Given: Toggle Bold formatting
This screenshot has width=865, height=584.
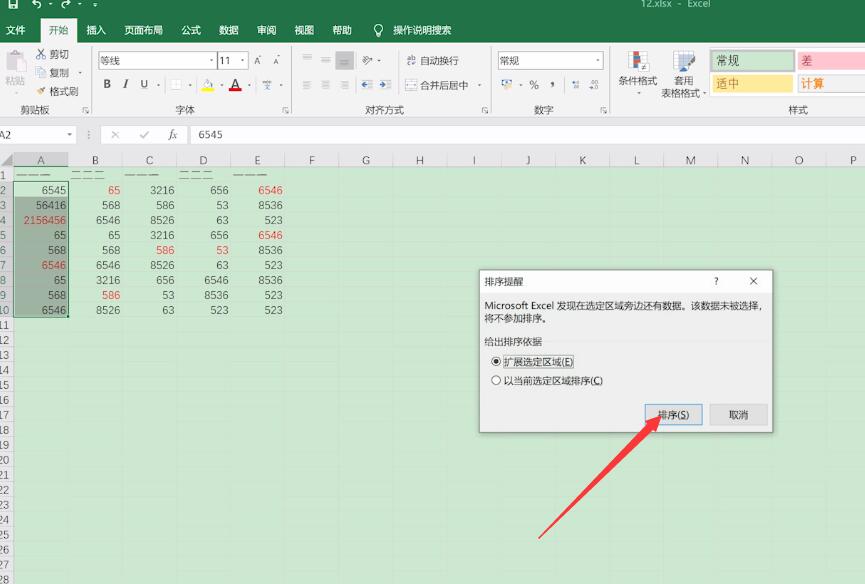Looking at the screenshot, I should [x=107, y=84].
